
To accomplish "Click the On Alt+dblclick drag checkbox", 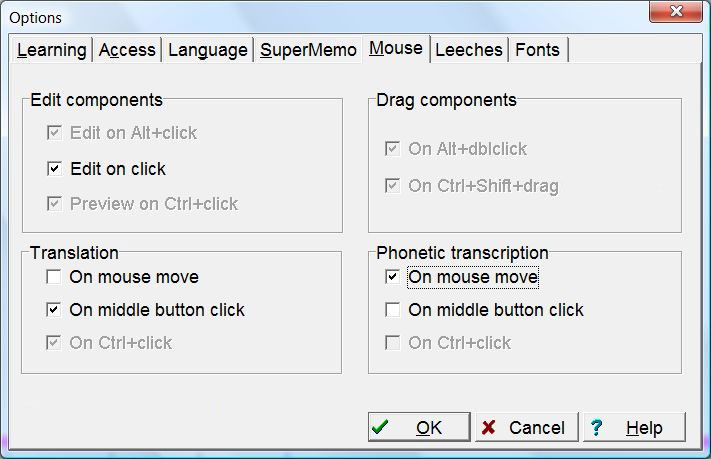I will pos(393,149).
